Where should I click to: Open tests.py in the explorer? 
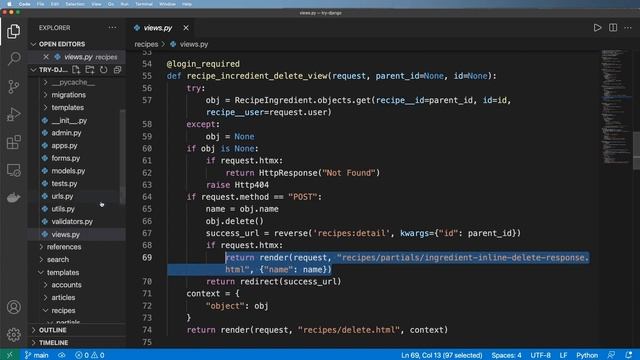[64, 184]
